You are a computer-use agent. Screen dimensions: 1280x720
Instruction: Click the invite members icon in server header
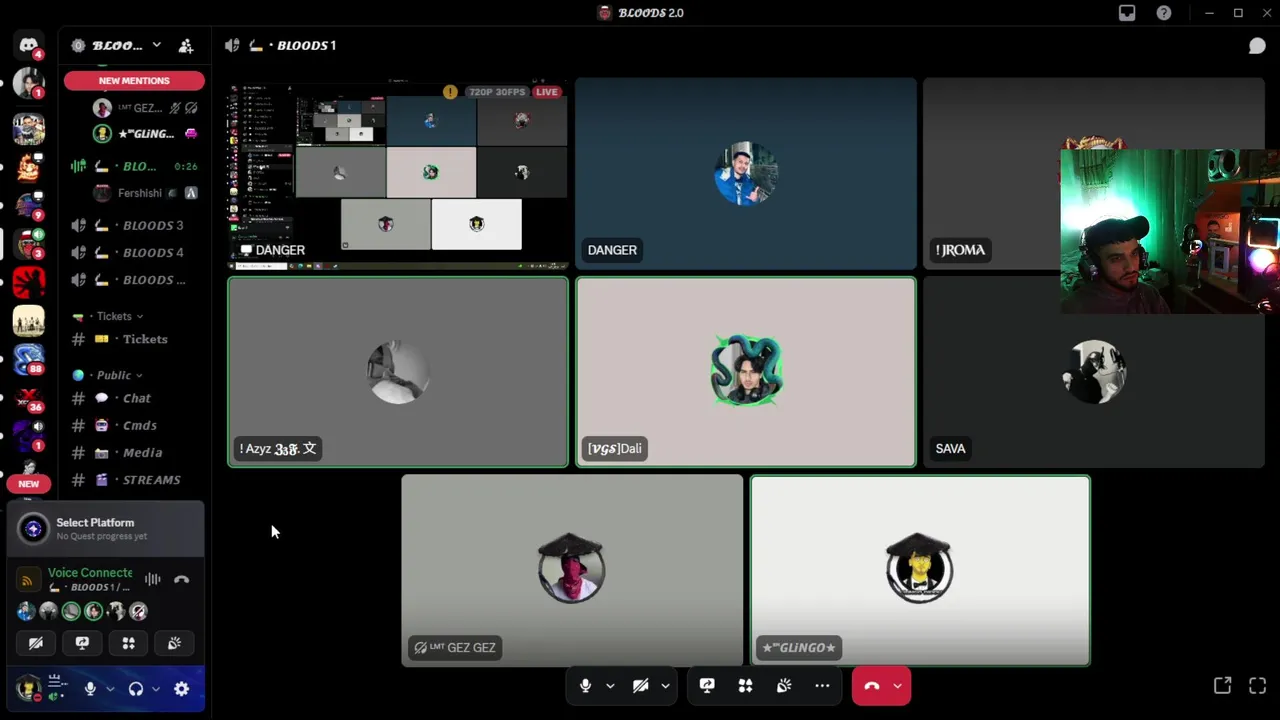(x=186, y=45)
